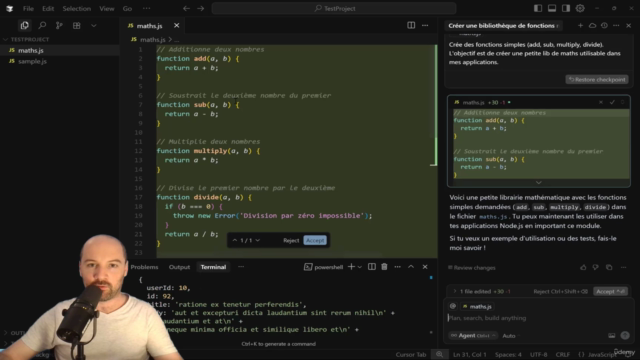640x360 pixels.
Task: Add context with the @ button
Action: 453,306
